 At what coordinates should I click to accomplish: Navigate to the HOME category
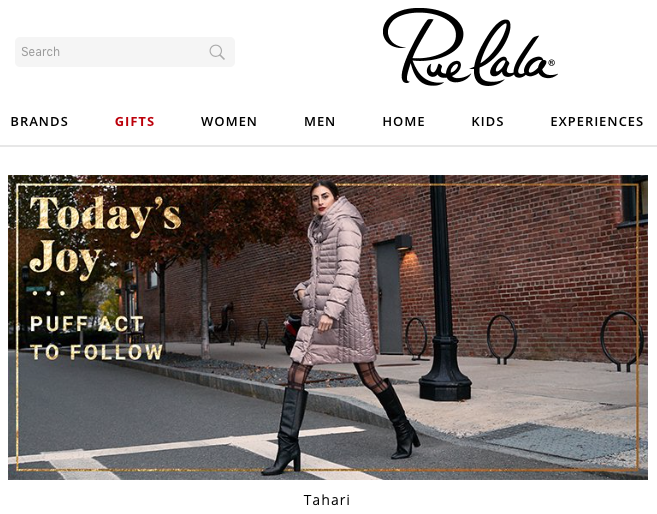tap(404, 121)
